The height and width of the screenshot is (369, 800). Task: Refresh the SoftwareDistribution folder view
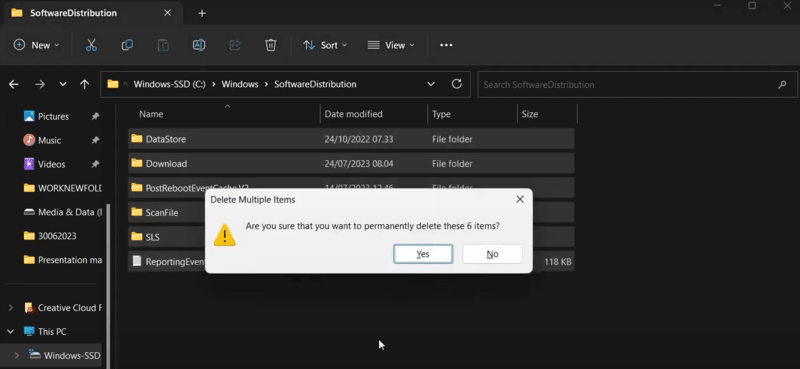click(x=457, y=84)
